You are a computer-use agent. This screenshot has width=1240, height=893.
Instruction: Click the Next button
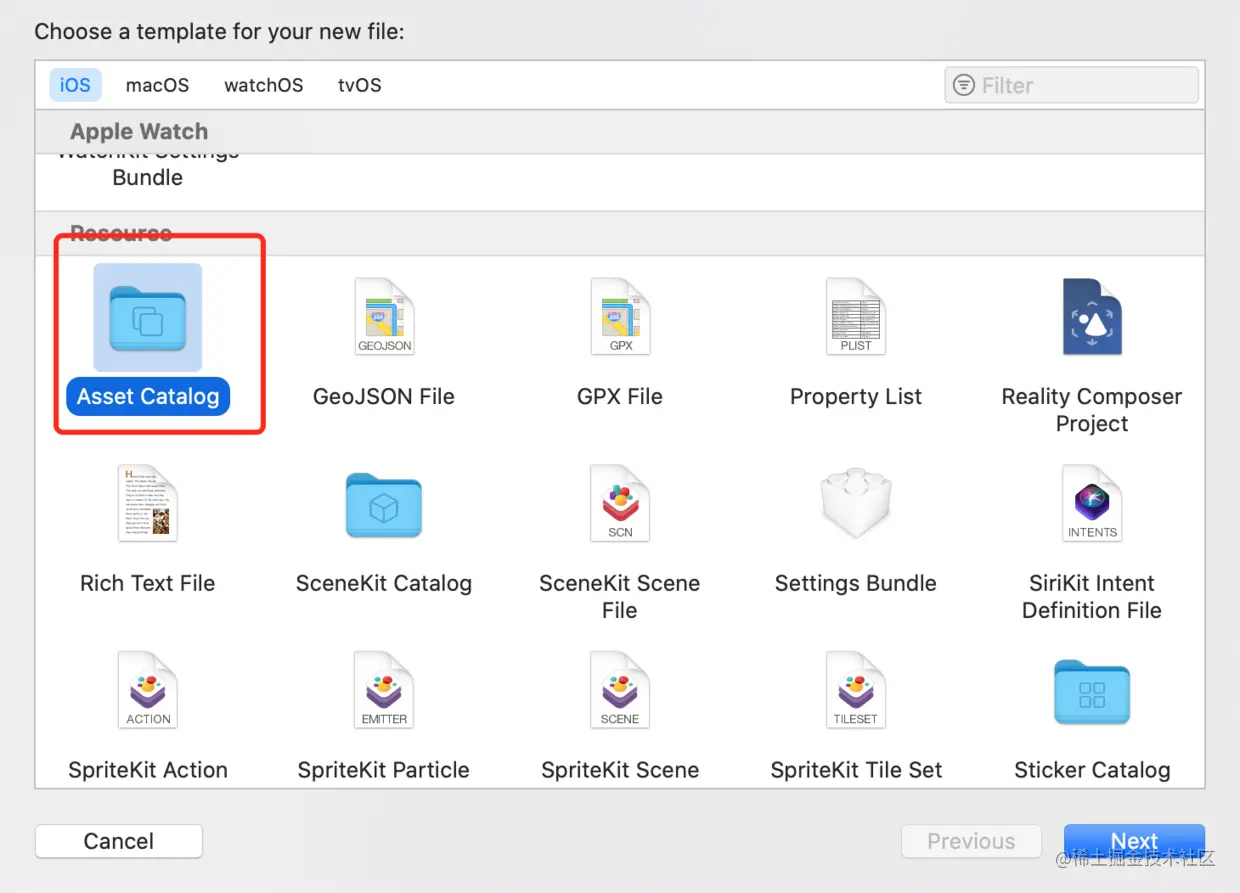(x=1134, y=841)
